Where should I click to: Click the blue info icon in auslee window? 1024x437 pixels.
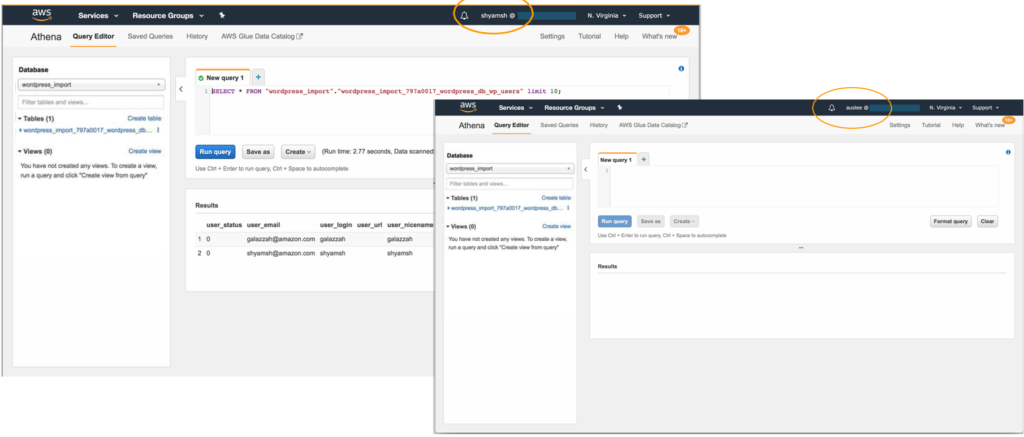(1008, 152)
